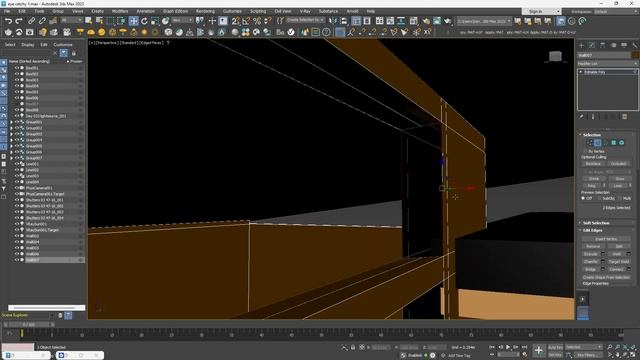Toggle visibility eye of Group001

[x=17, y=122]
